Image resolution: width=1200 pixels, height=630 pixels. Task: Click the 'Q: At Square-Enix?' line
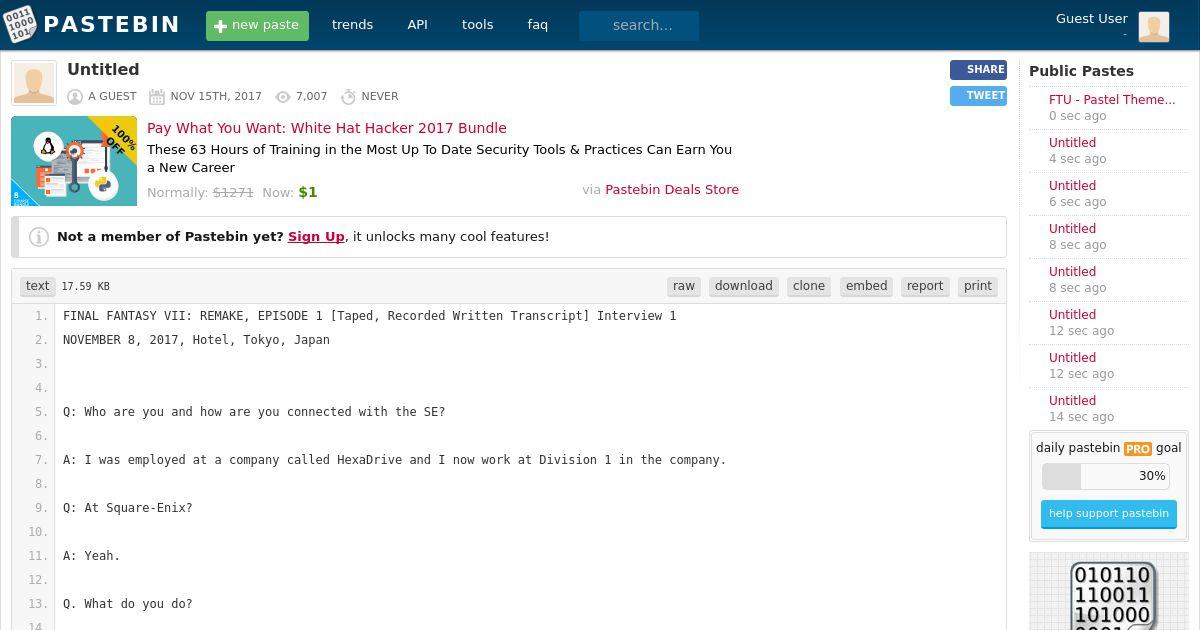(128, 508)
